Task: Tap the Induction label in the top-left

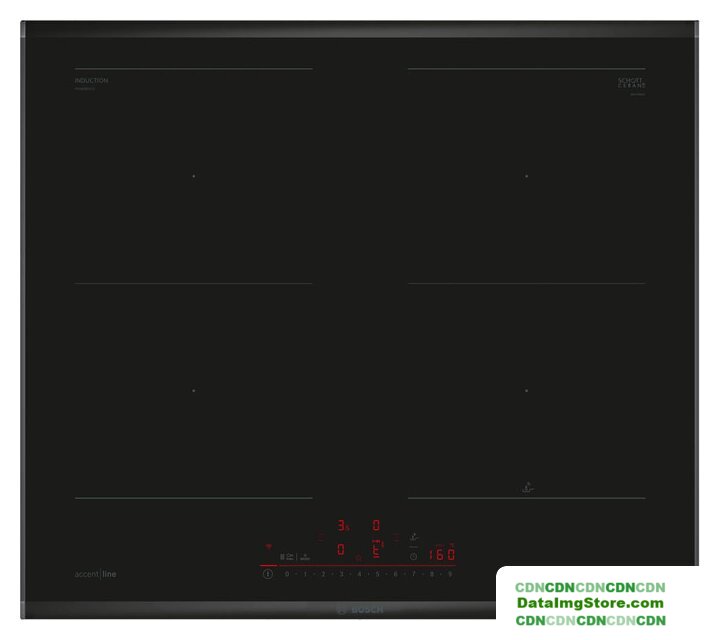Action: [x=91, y=81]
